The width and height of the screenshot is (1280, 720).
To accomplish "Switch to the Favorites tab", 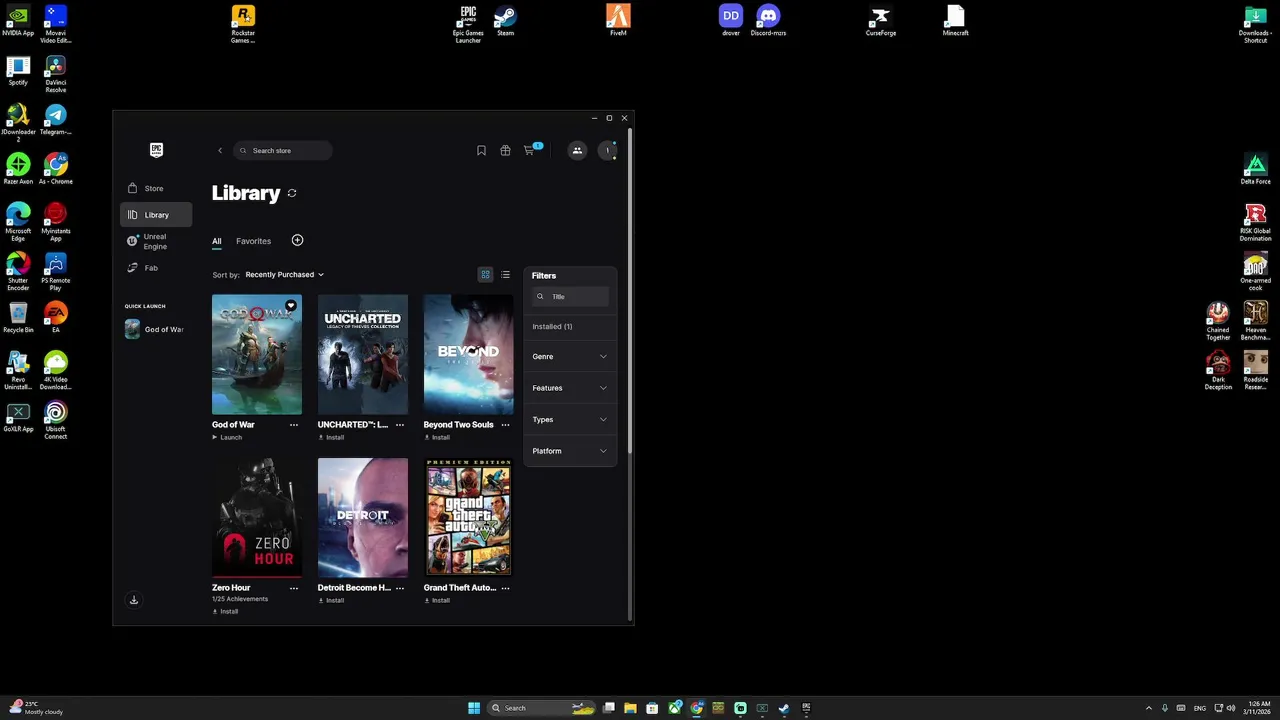I will coord(253,241).
